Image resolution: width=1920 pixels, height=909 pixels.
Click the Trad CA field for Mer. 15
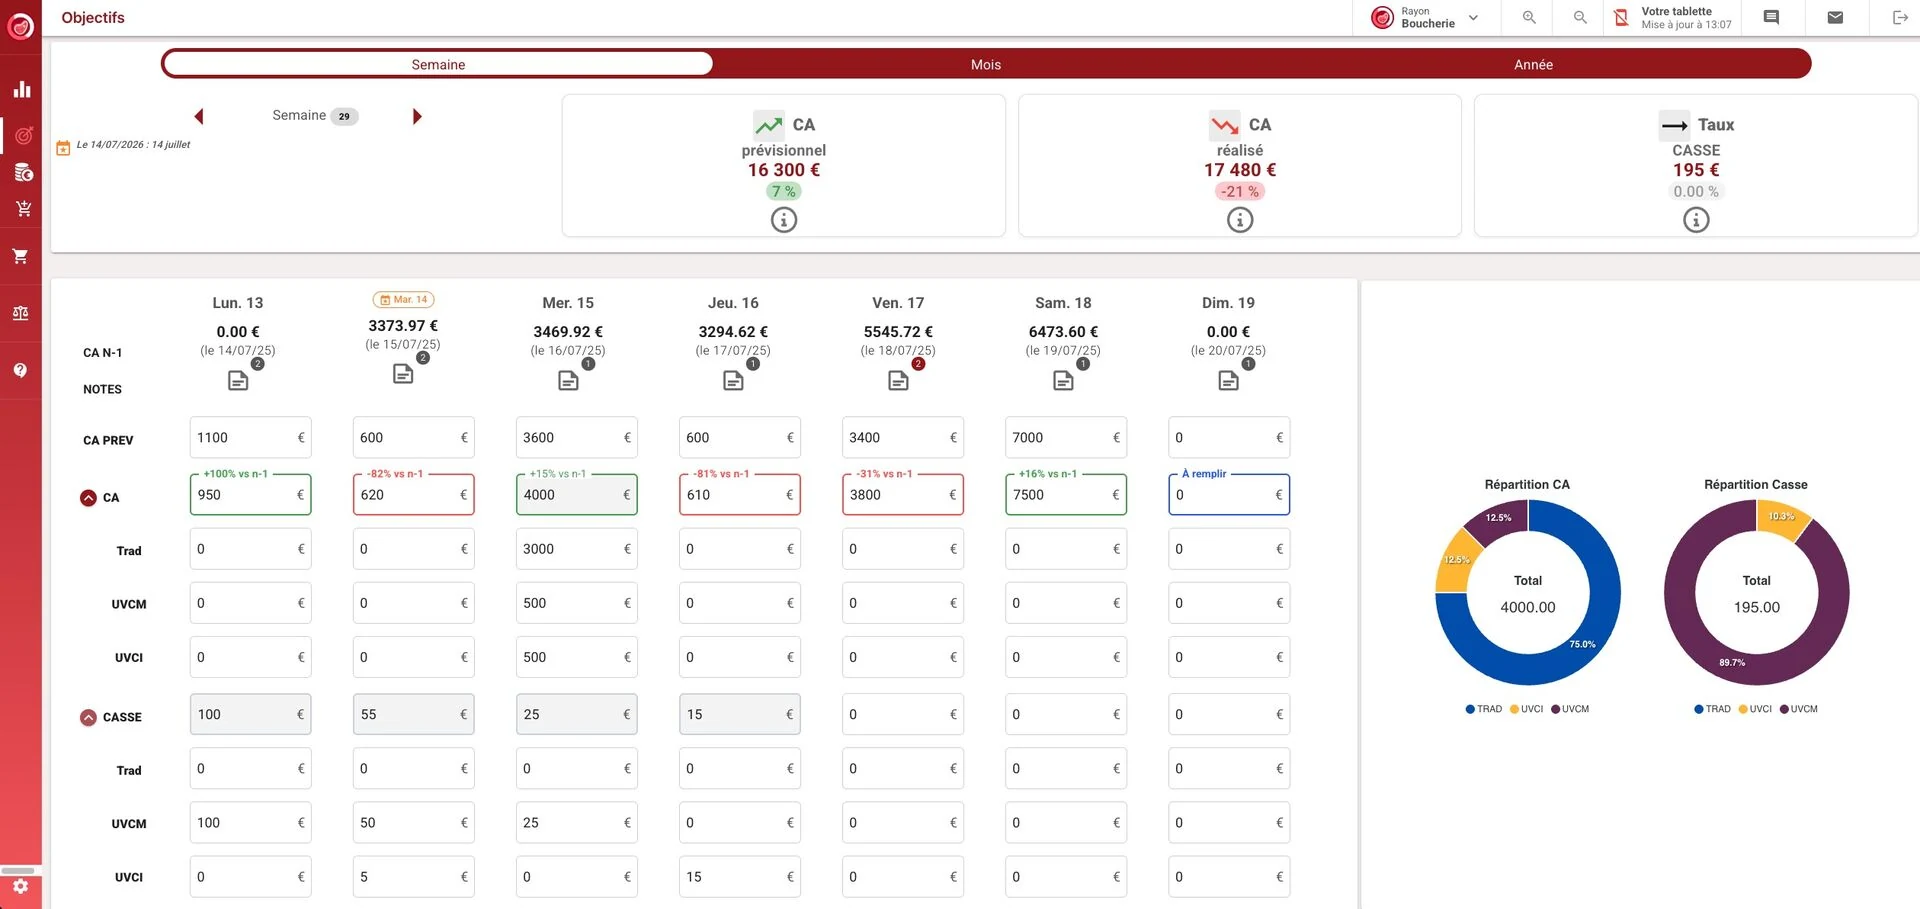click(577, 549)
